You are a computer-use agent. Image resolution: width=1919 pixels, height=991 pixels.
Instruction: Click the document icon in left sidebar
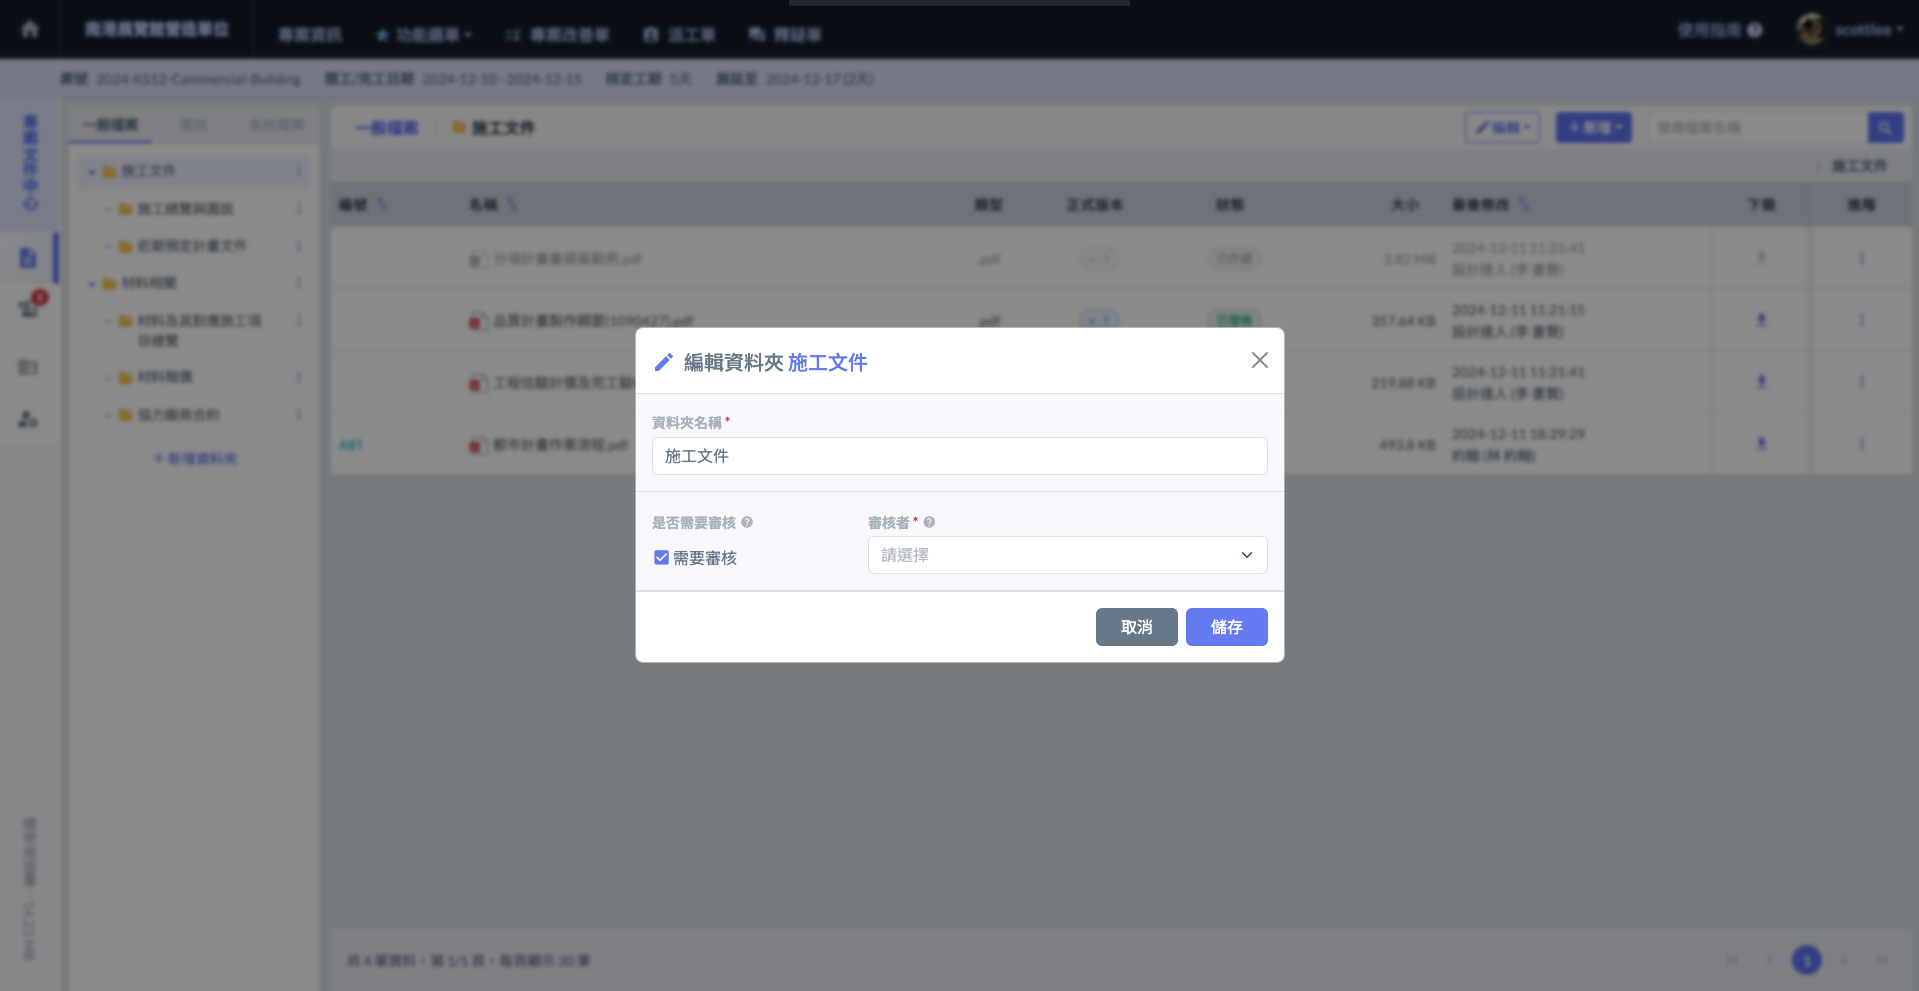click(28, 258)
